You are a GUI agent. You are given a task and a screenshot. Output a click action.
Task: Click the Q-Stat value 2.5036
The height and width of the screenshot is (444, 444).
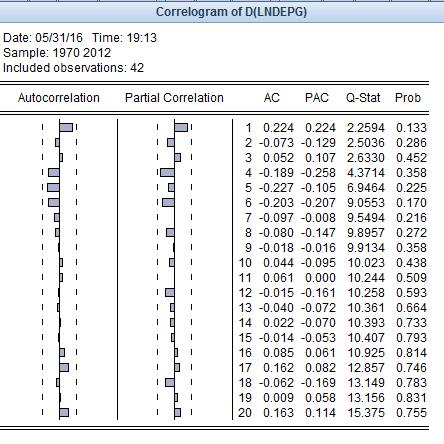(x=366, y=143)
